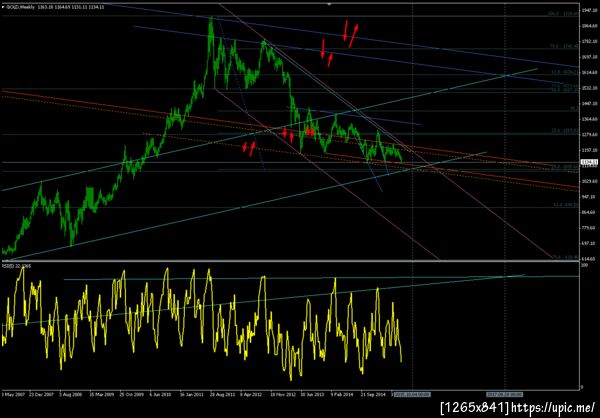Click the 6 Jun 2010 date label
Viewport: 600px width, 418px height.
coord(161,394)
